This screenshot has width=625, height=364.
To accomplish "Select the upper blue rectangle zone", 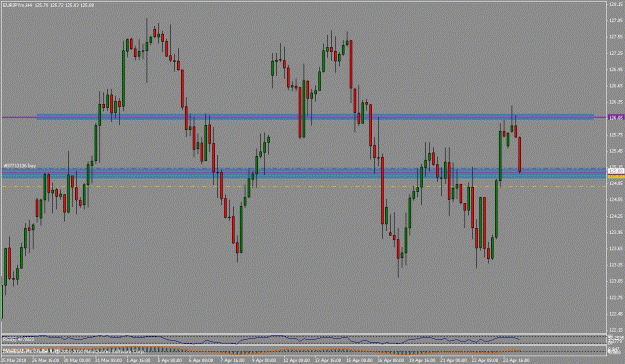I will click(315, 117).
